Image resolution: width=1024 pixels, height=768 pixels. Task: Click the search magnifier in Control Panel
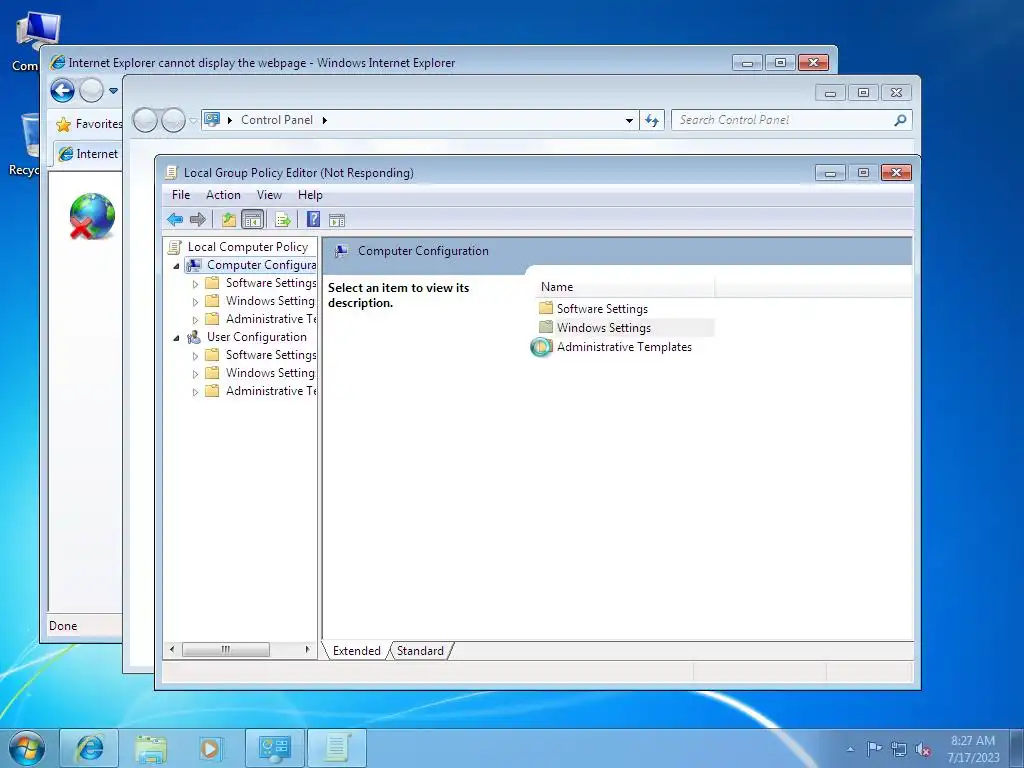coord(900,120)
